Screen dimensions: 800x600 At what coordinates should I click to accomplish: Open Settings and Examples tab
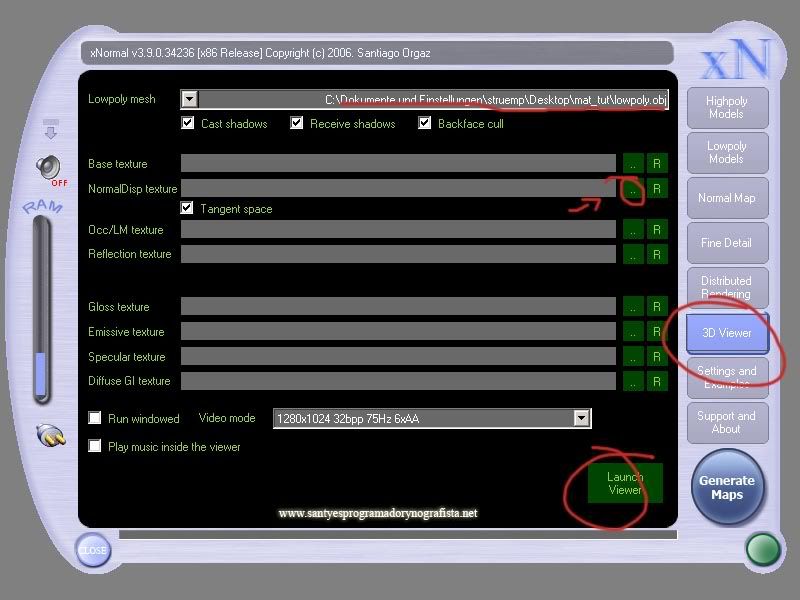pyautogui.click(x=727, y=378)
